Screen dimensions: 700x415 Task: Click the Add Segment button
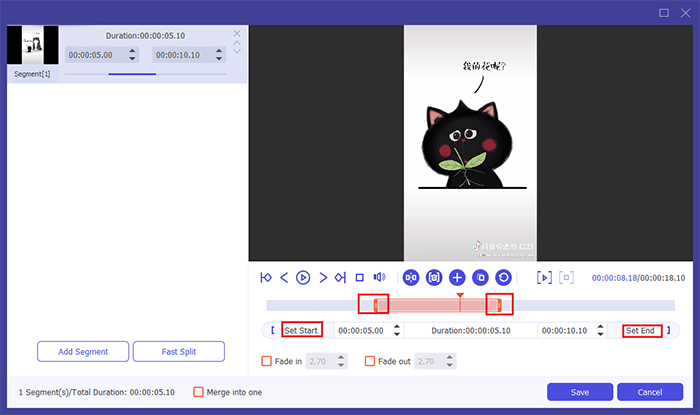[83, 352]
